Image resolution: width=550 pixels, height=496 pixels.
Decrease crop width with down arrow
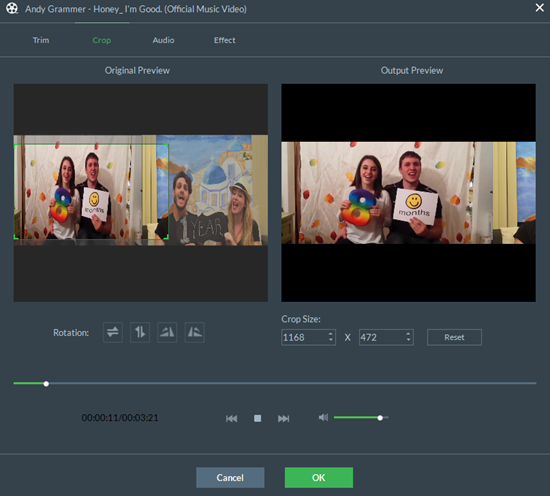tap(330, 341)
